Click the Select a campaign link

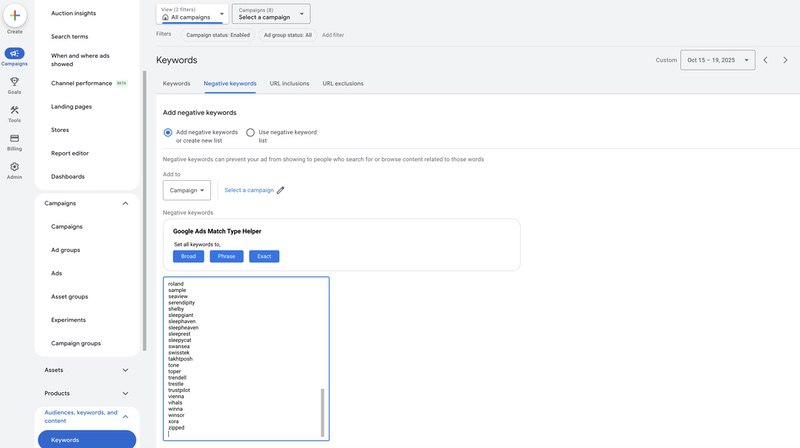249,190
